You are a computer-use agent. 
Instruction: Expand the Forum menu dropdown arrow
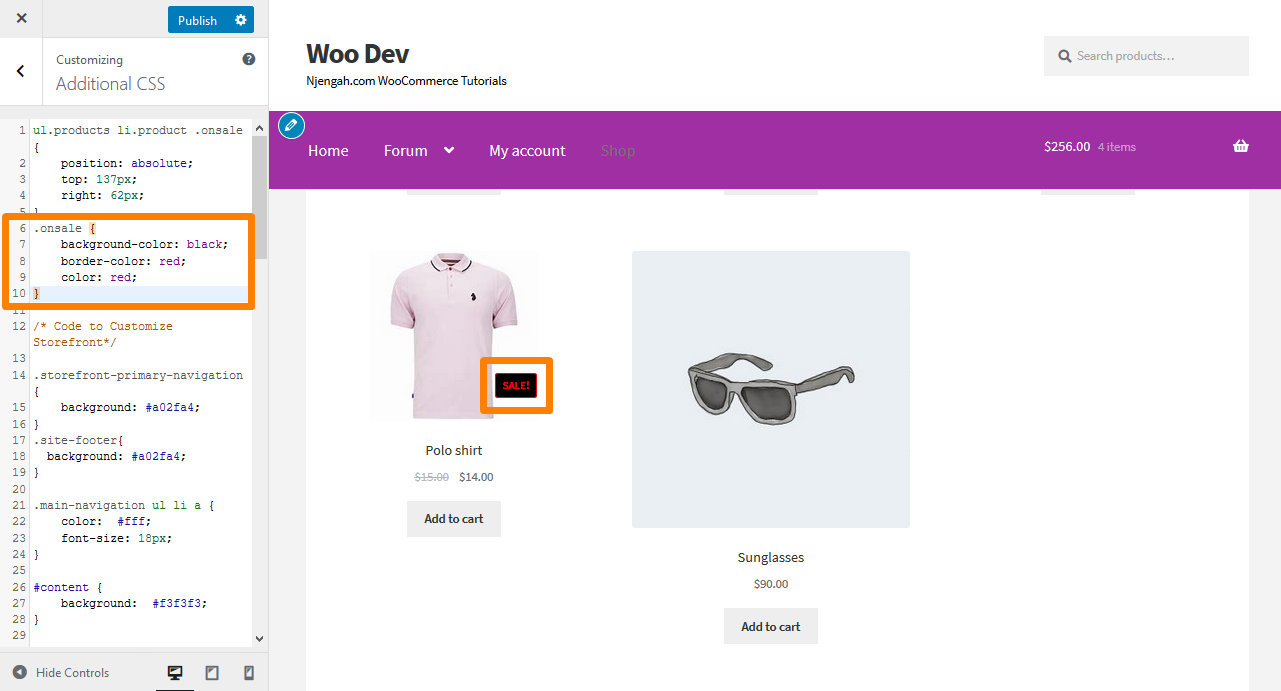coord(449,150)
